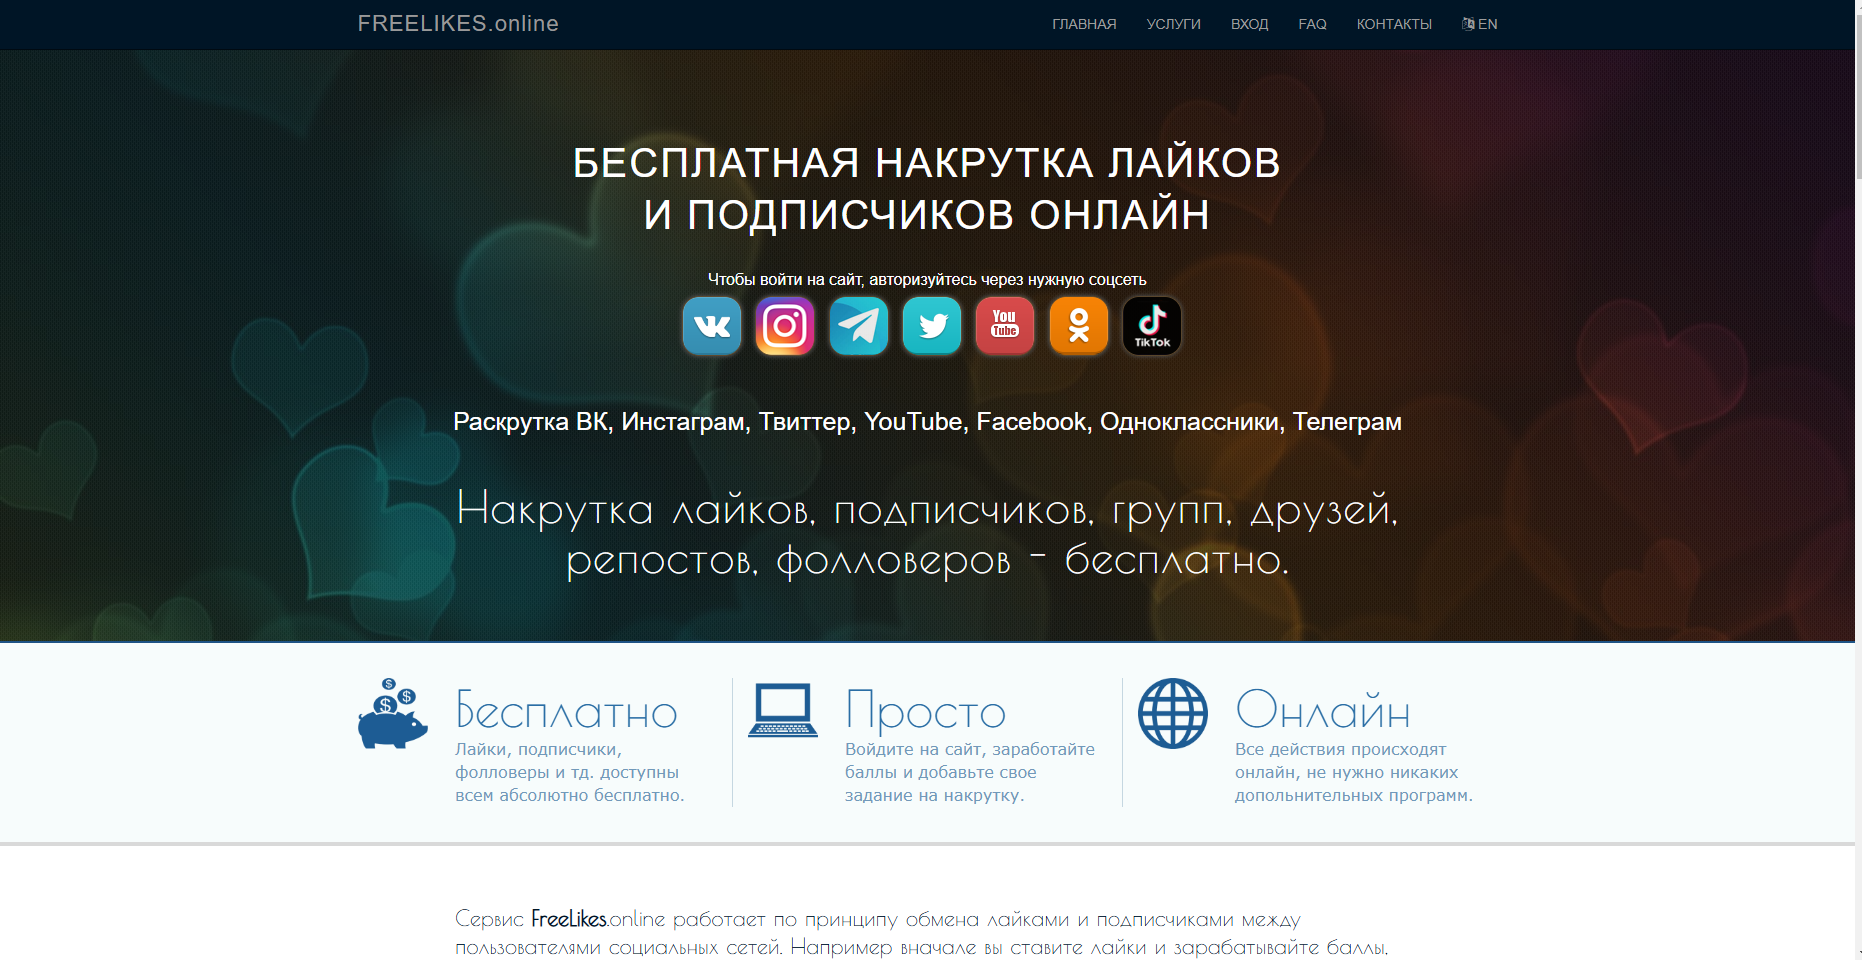Click 'Лайки, подписчики' description text
The width and height of the screenshot is (1862, 960).
pyautogui.click(x=569, y=772)
